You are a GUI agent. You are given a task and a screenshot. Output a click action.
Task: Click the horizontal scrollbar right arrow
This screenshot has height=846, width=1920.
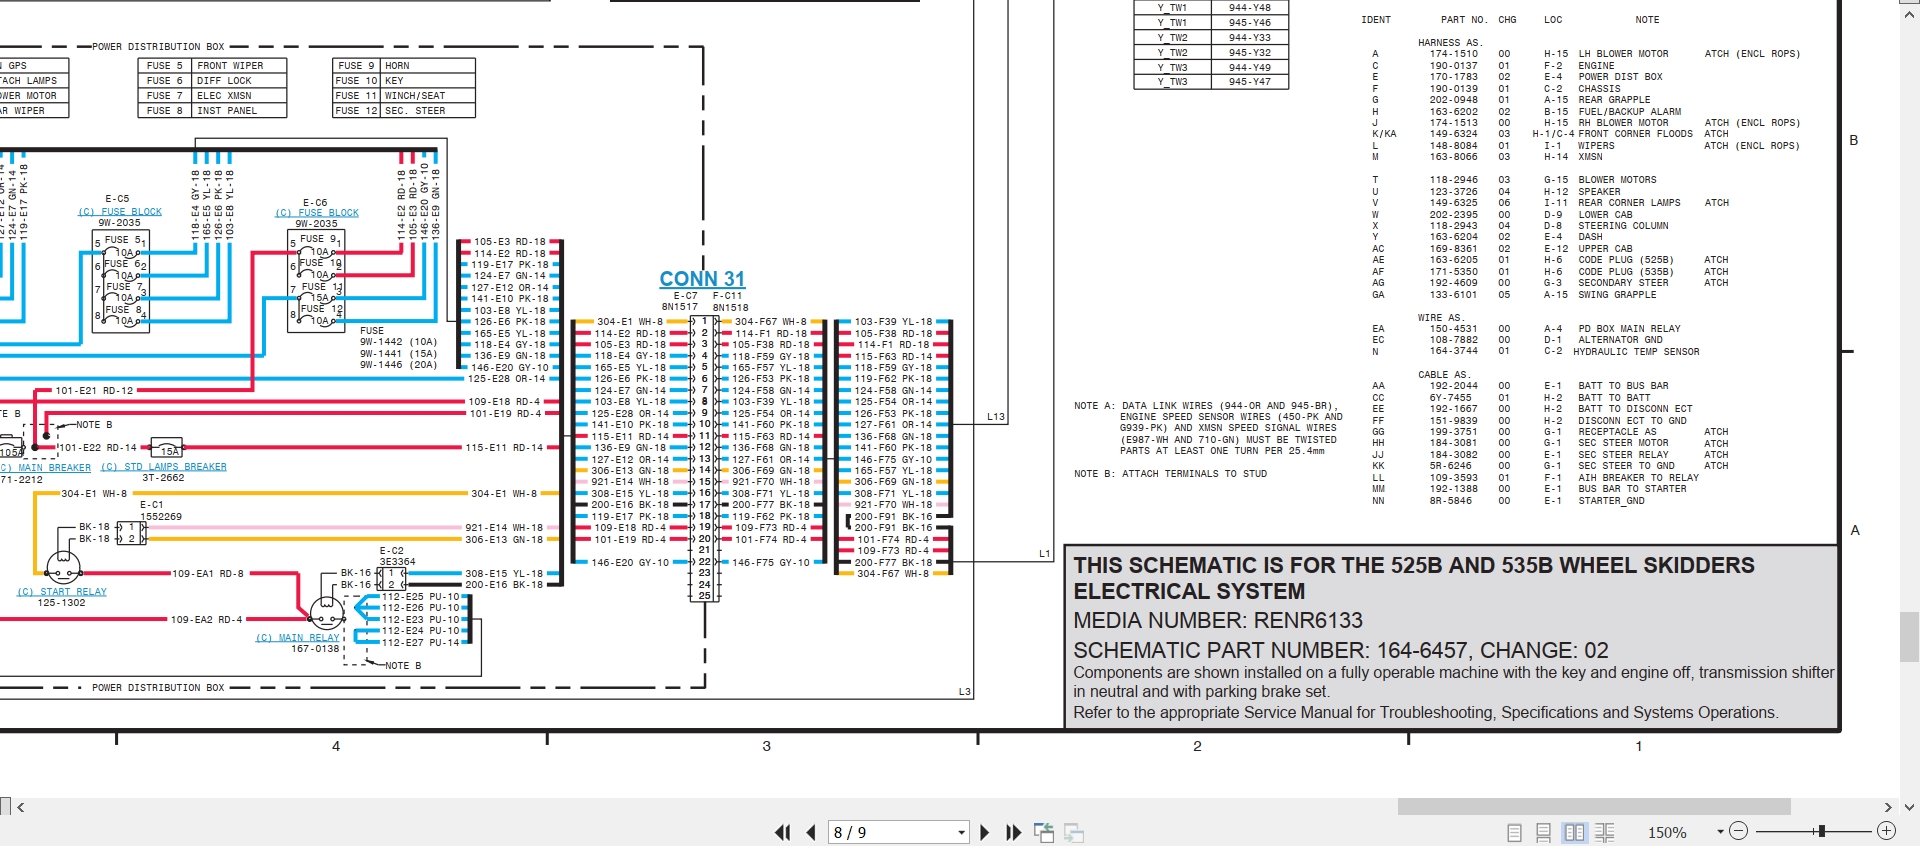(x=1888, y=807)
